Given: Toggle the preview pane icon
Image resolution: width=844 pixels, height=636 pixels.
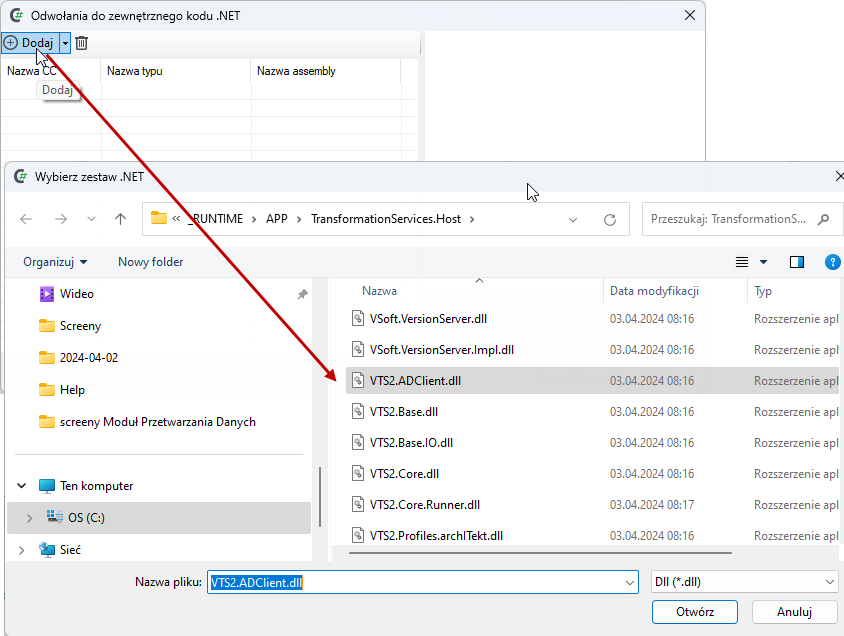Looking at the screenshot, I should pyautogui.click(x=797, y=262).
